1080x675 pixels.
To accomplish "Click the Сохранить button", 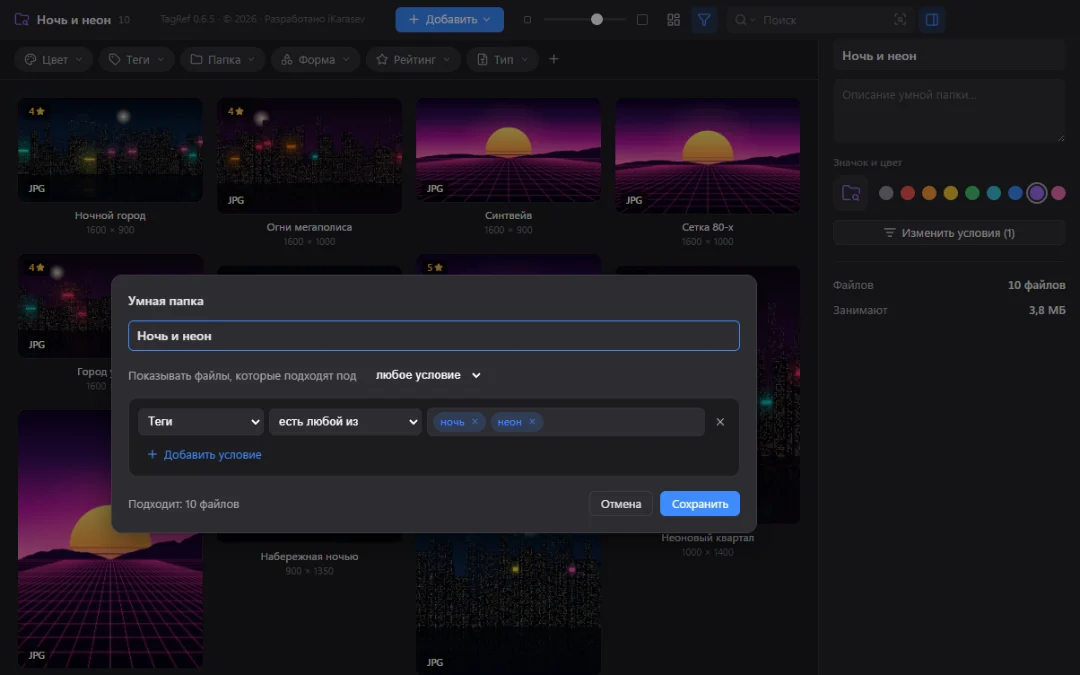I will (x=700, y=503).
